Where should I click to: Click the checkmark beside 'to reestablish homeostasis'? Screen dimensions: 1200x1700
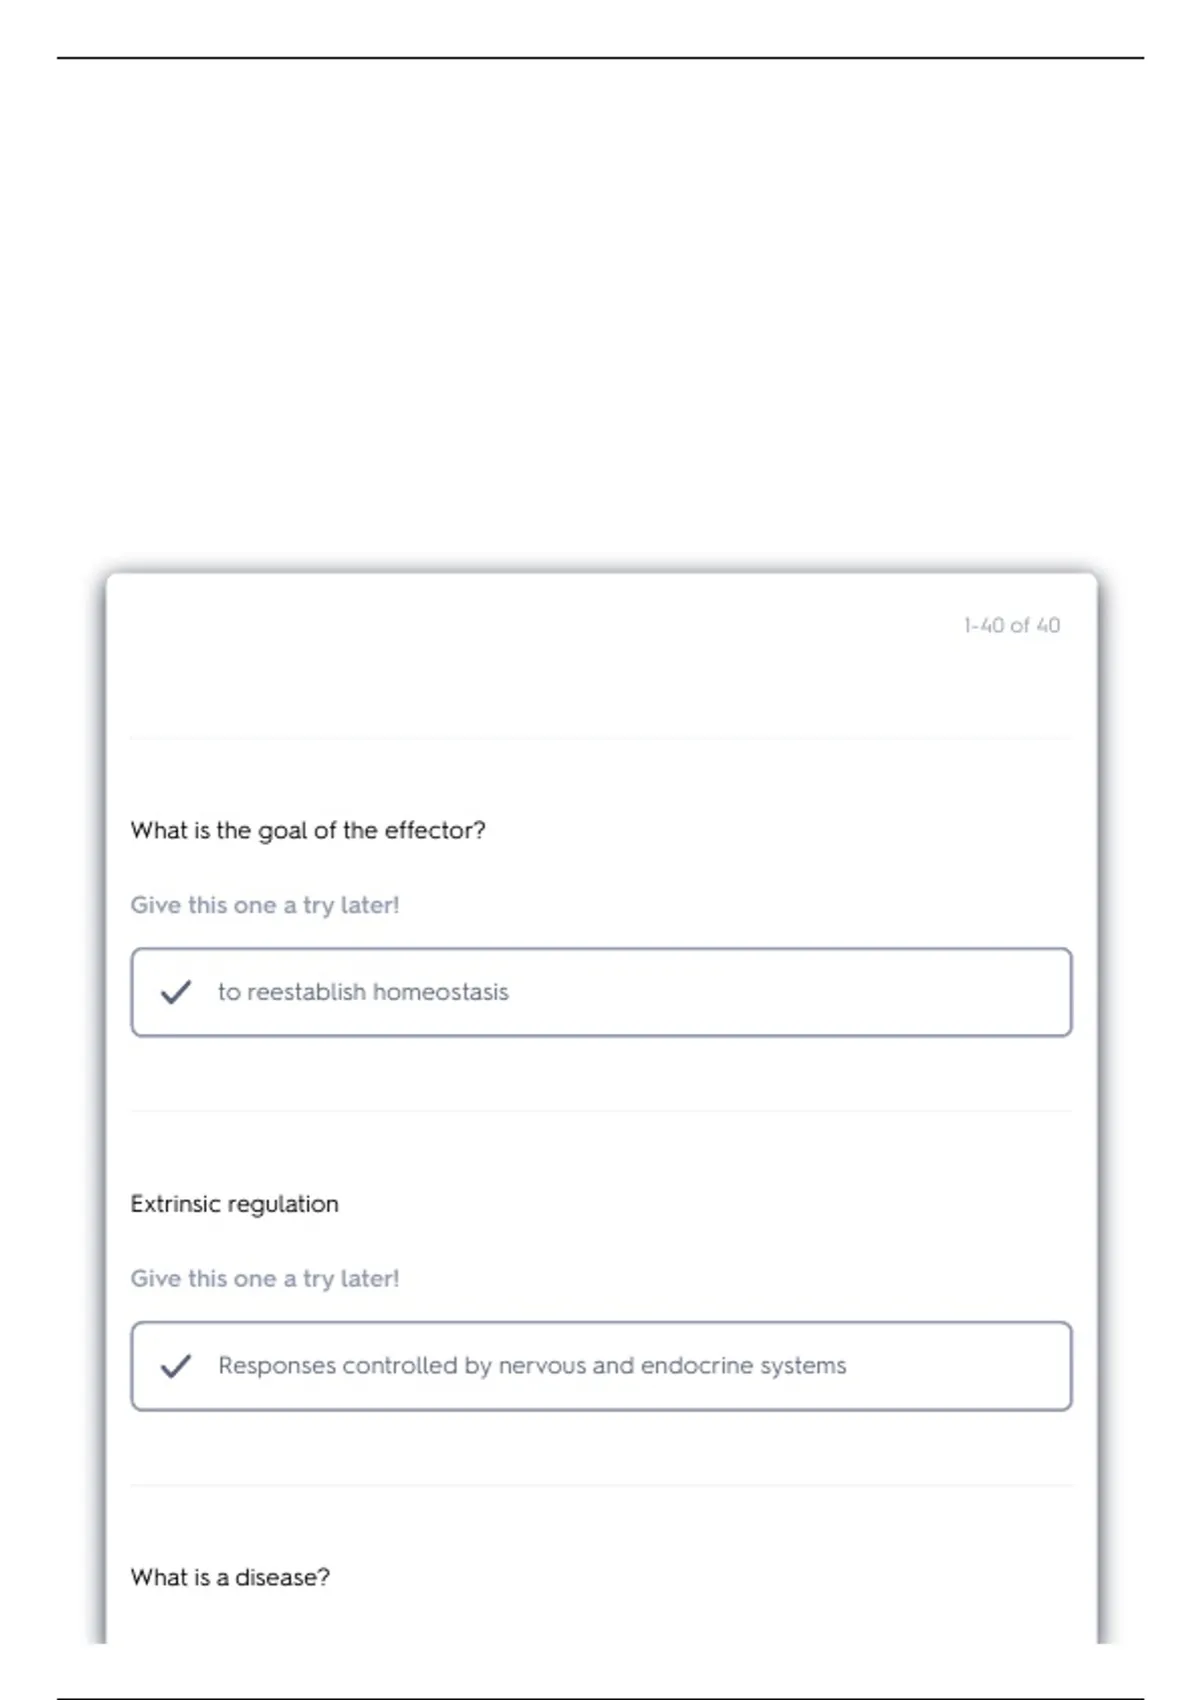click(176, 992)
